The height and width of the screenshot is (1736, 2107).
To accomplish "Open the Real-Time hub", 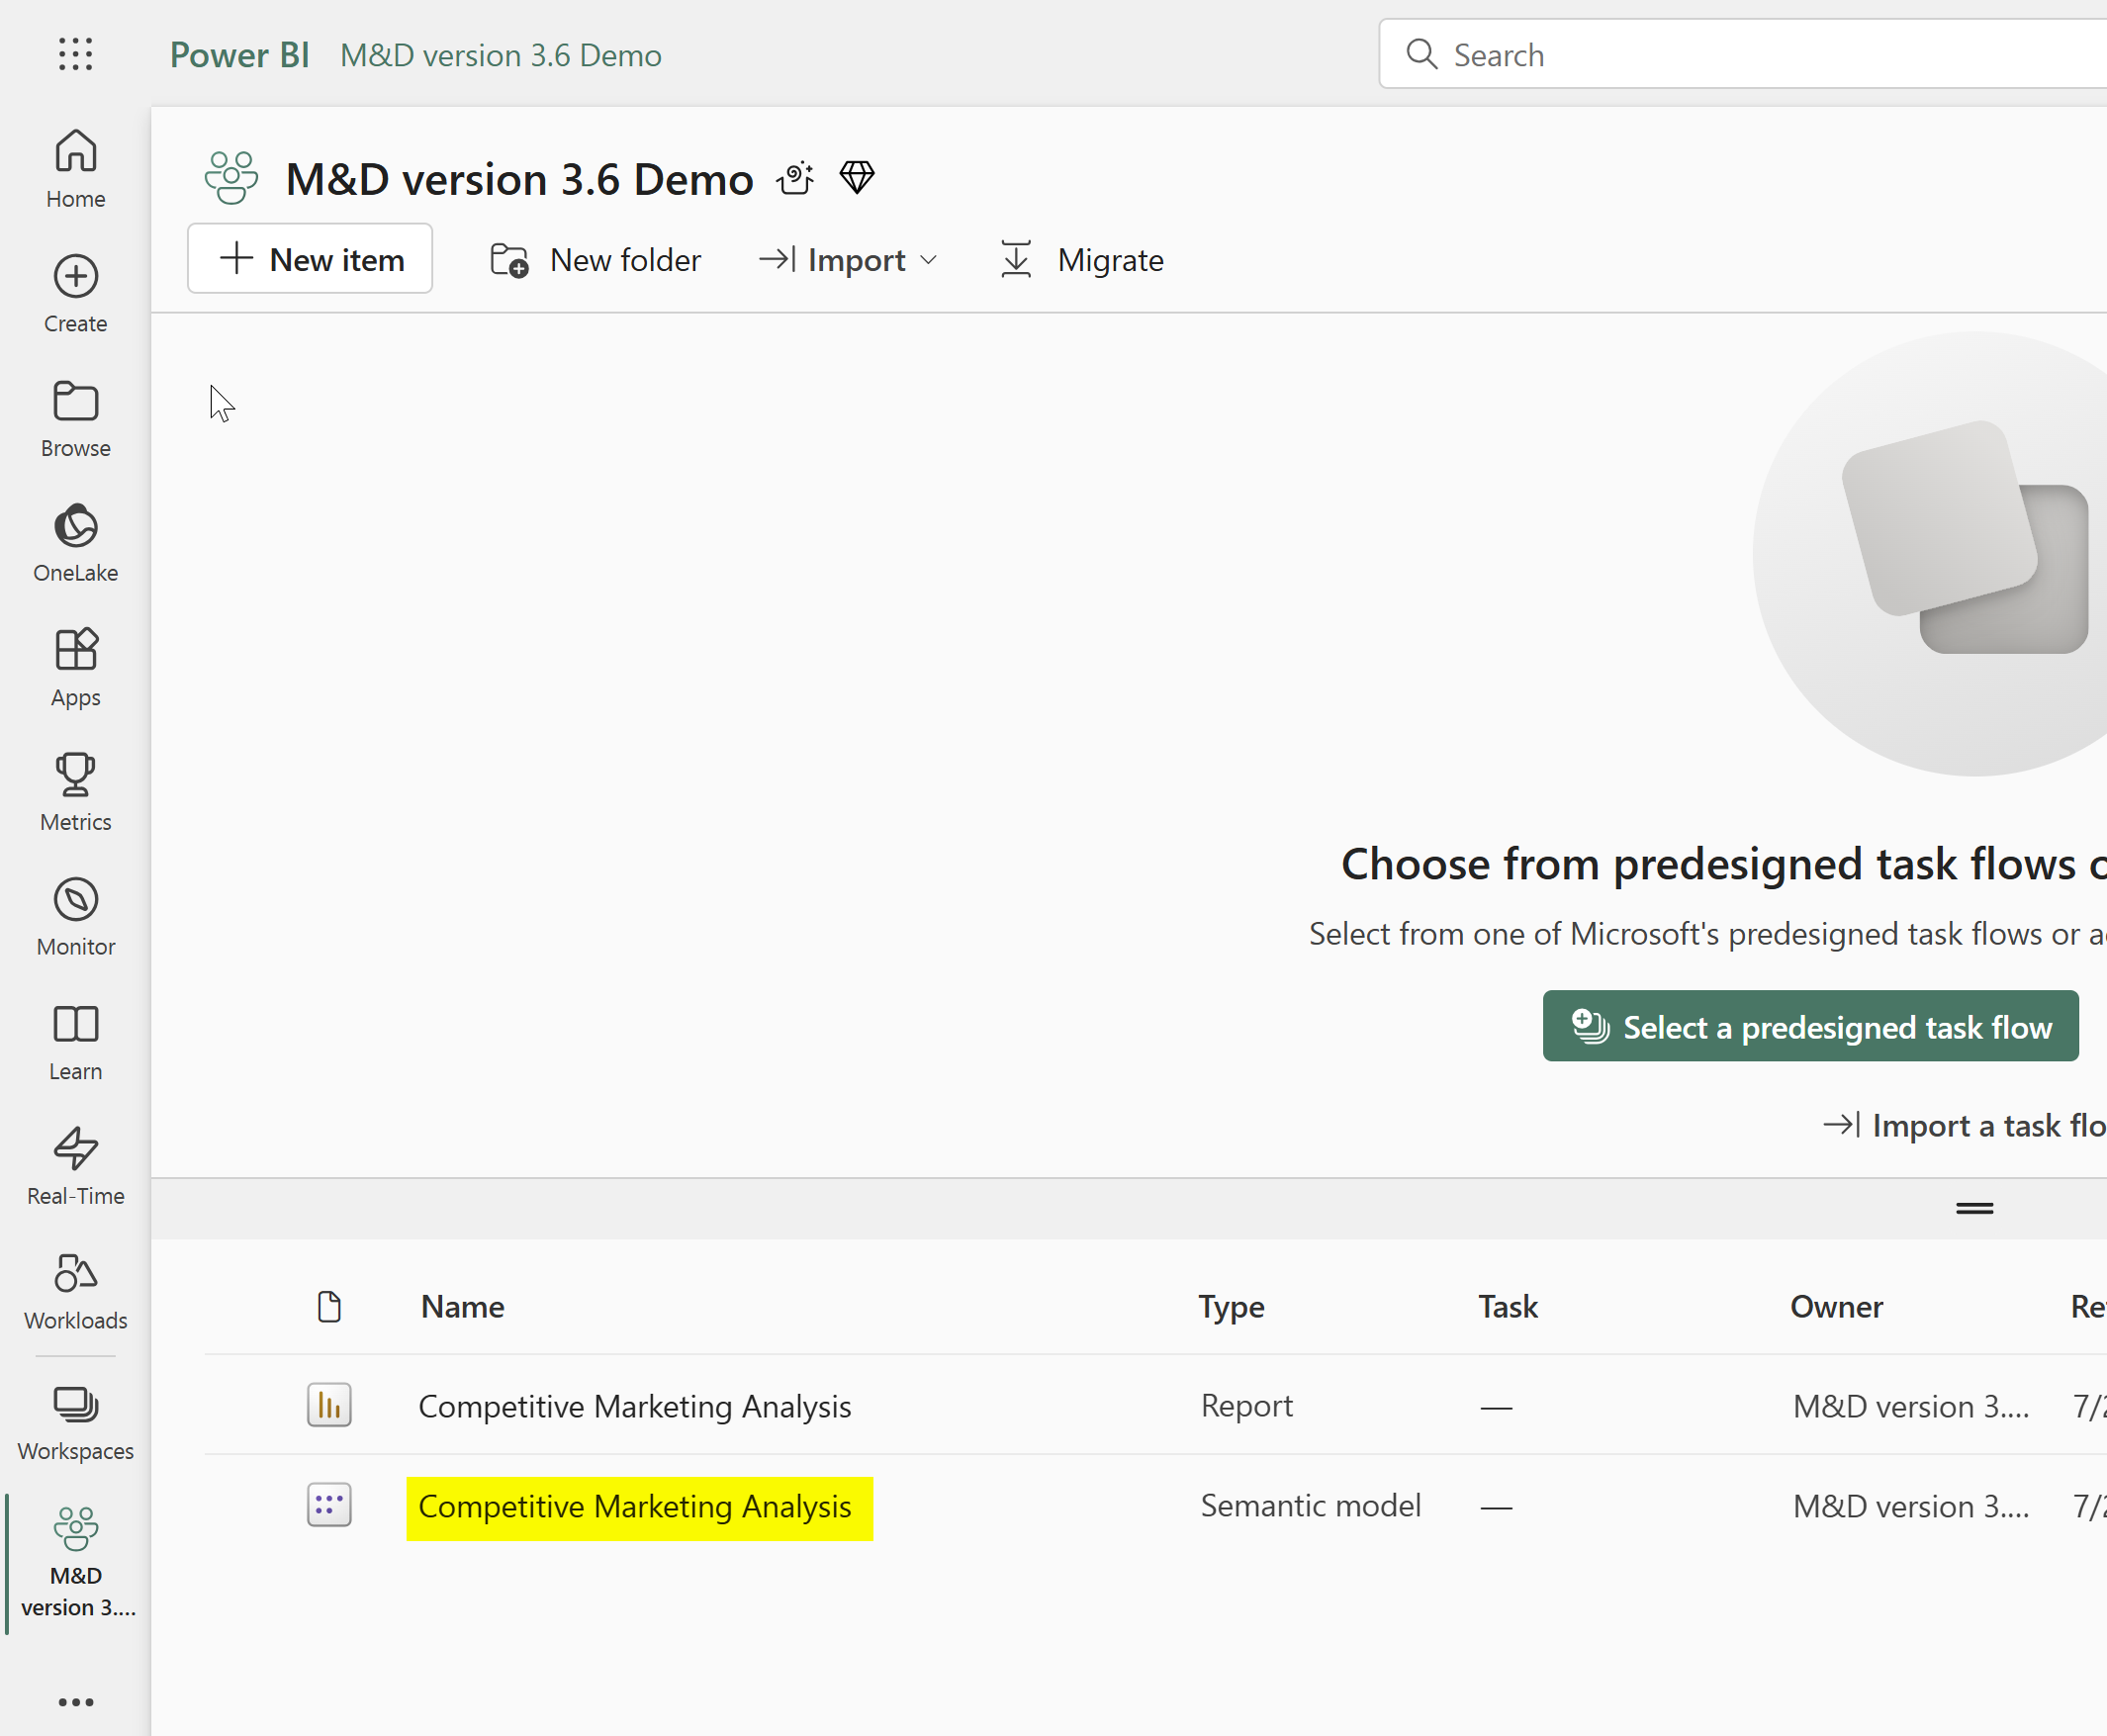I will pyautogui.click(x=75, y=1167).
